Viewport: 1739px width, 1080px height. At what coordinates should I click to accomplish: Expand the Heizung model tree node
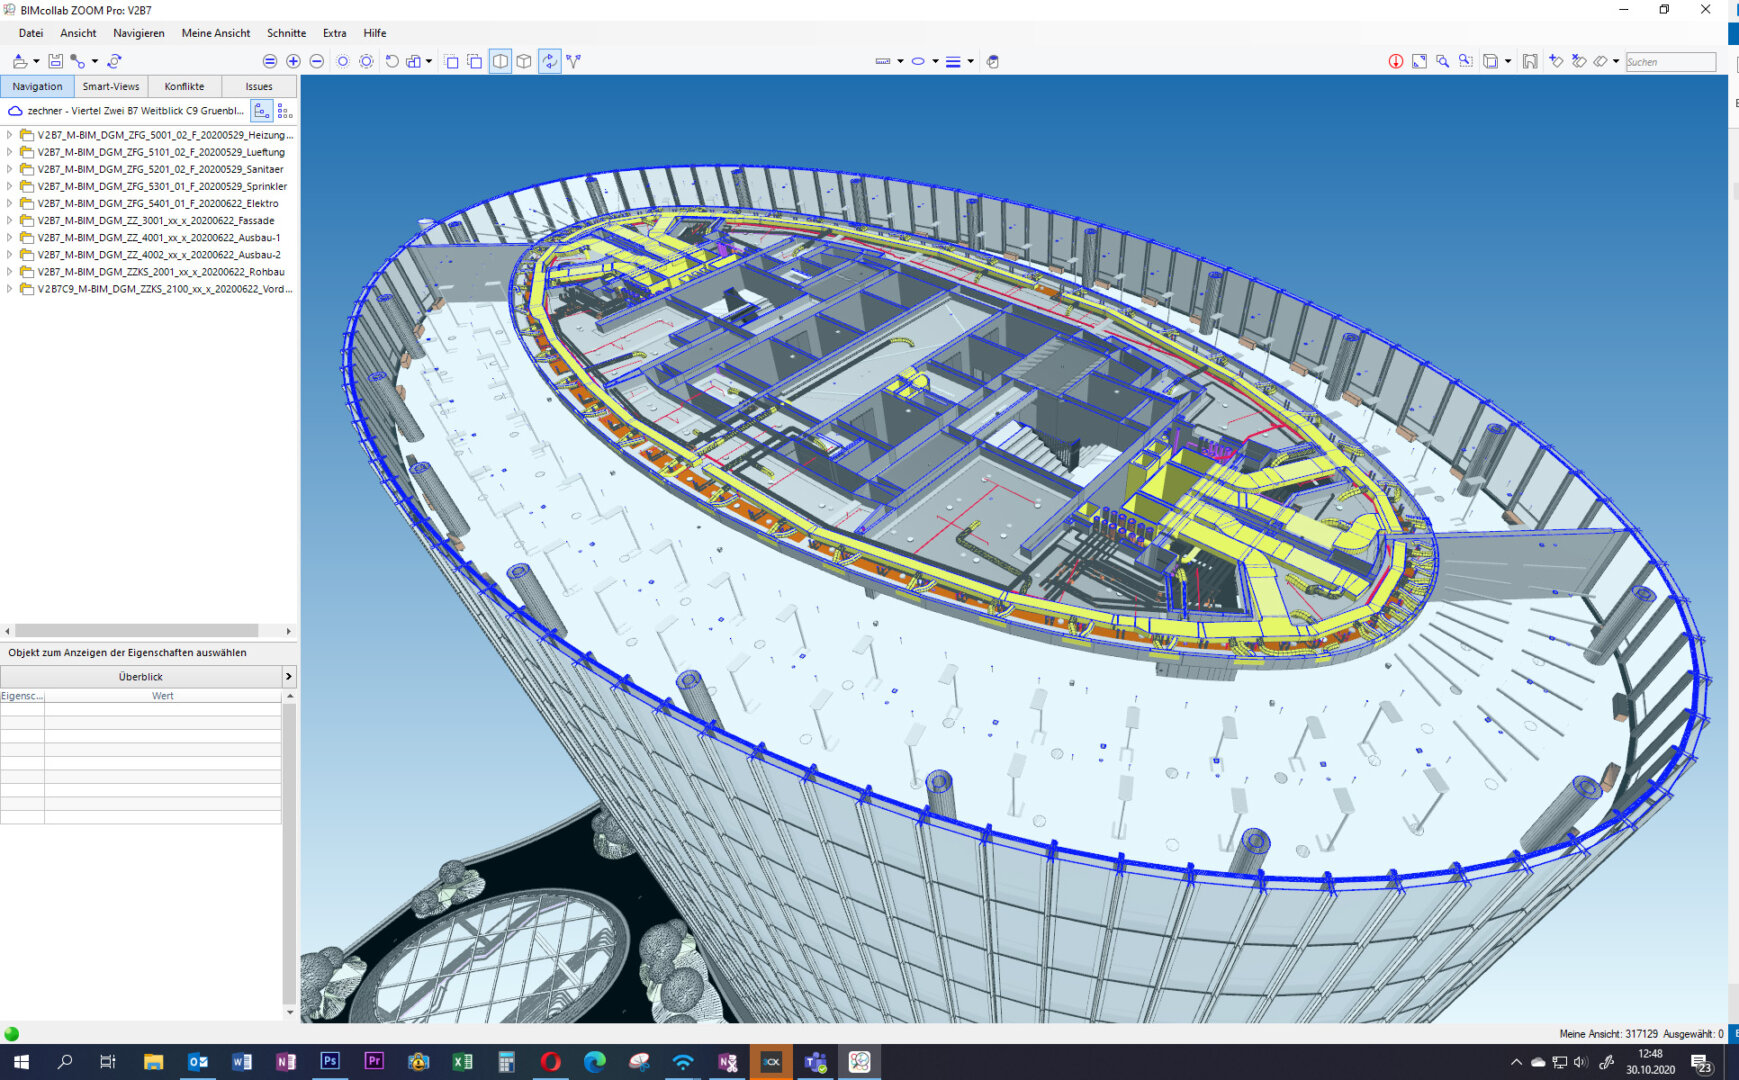pyautogui.click(x=10, y=135)
